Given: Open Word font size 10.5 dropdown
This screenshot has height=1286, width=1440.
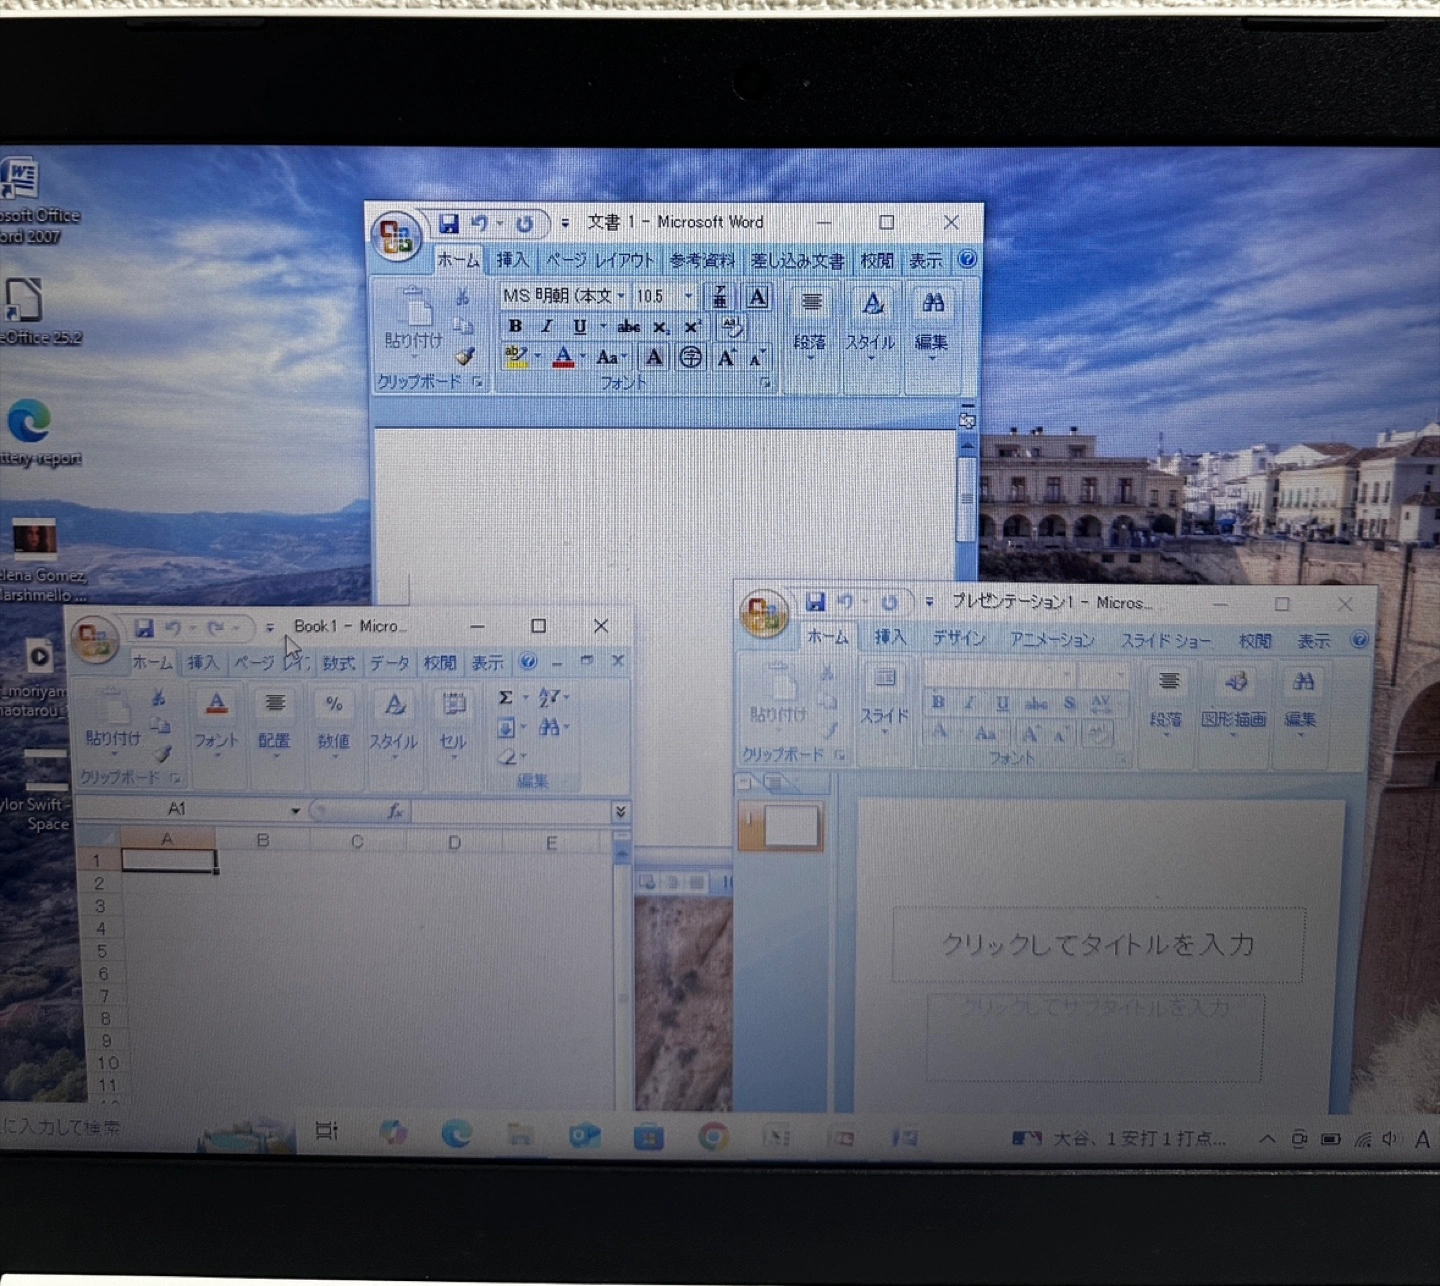Looking at the screenshot, I should click(688, 296).
